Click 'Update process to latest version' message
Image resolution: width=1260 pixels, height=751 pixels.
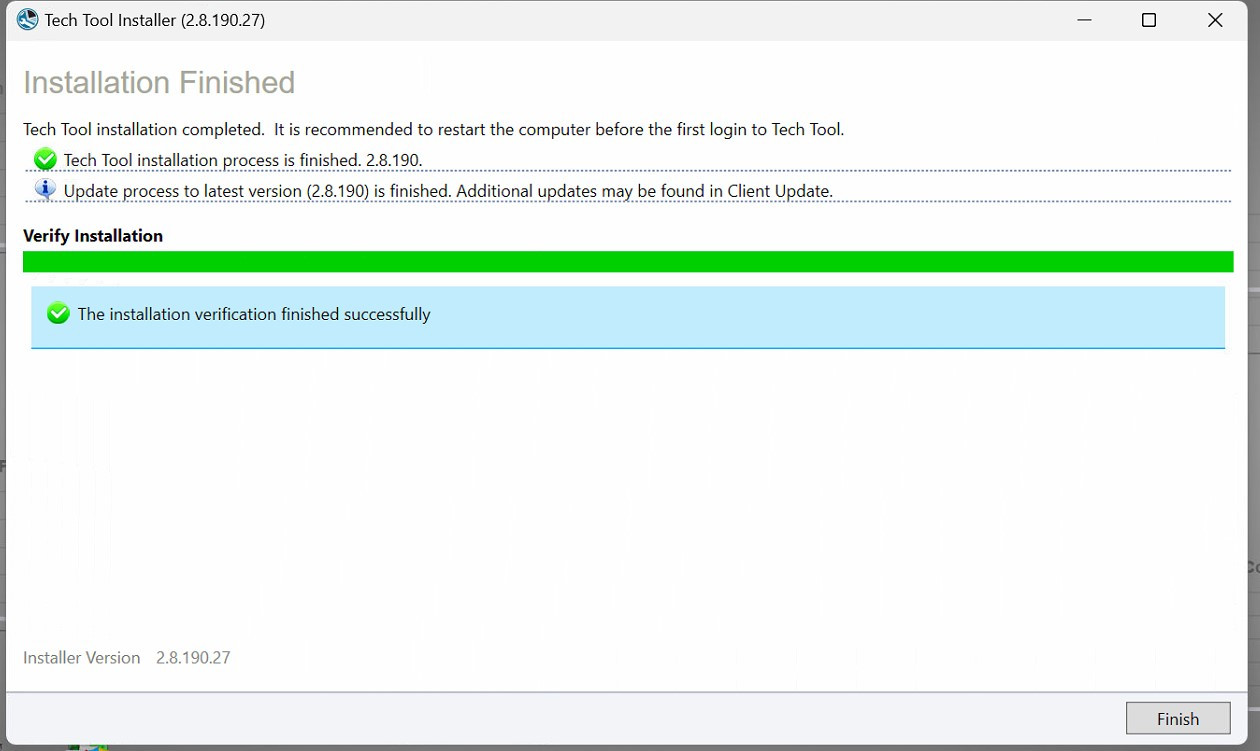tap(448, 191)
